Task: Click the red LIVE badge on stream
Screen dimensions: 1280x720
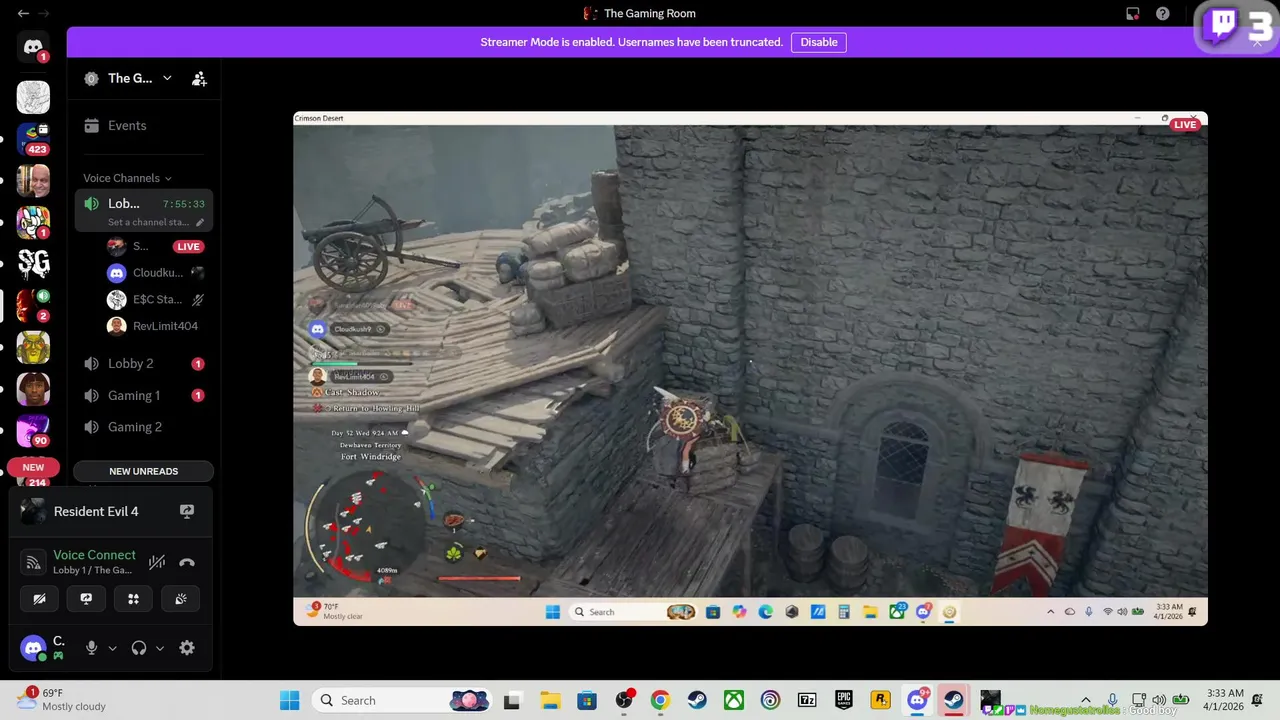Action: coord(1185,125)
